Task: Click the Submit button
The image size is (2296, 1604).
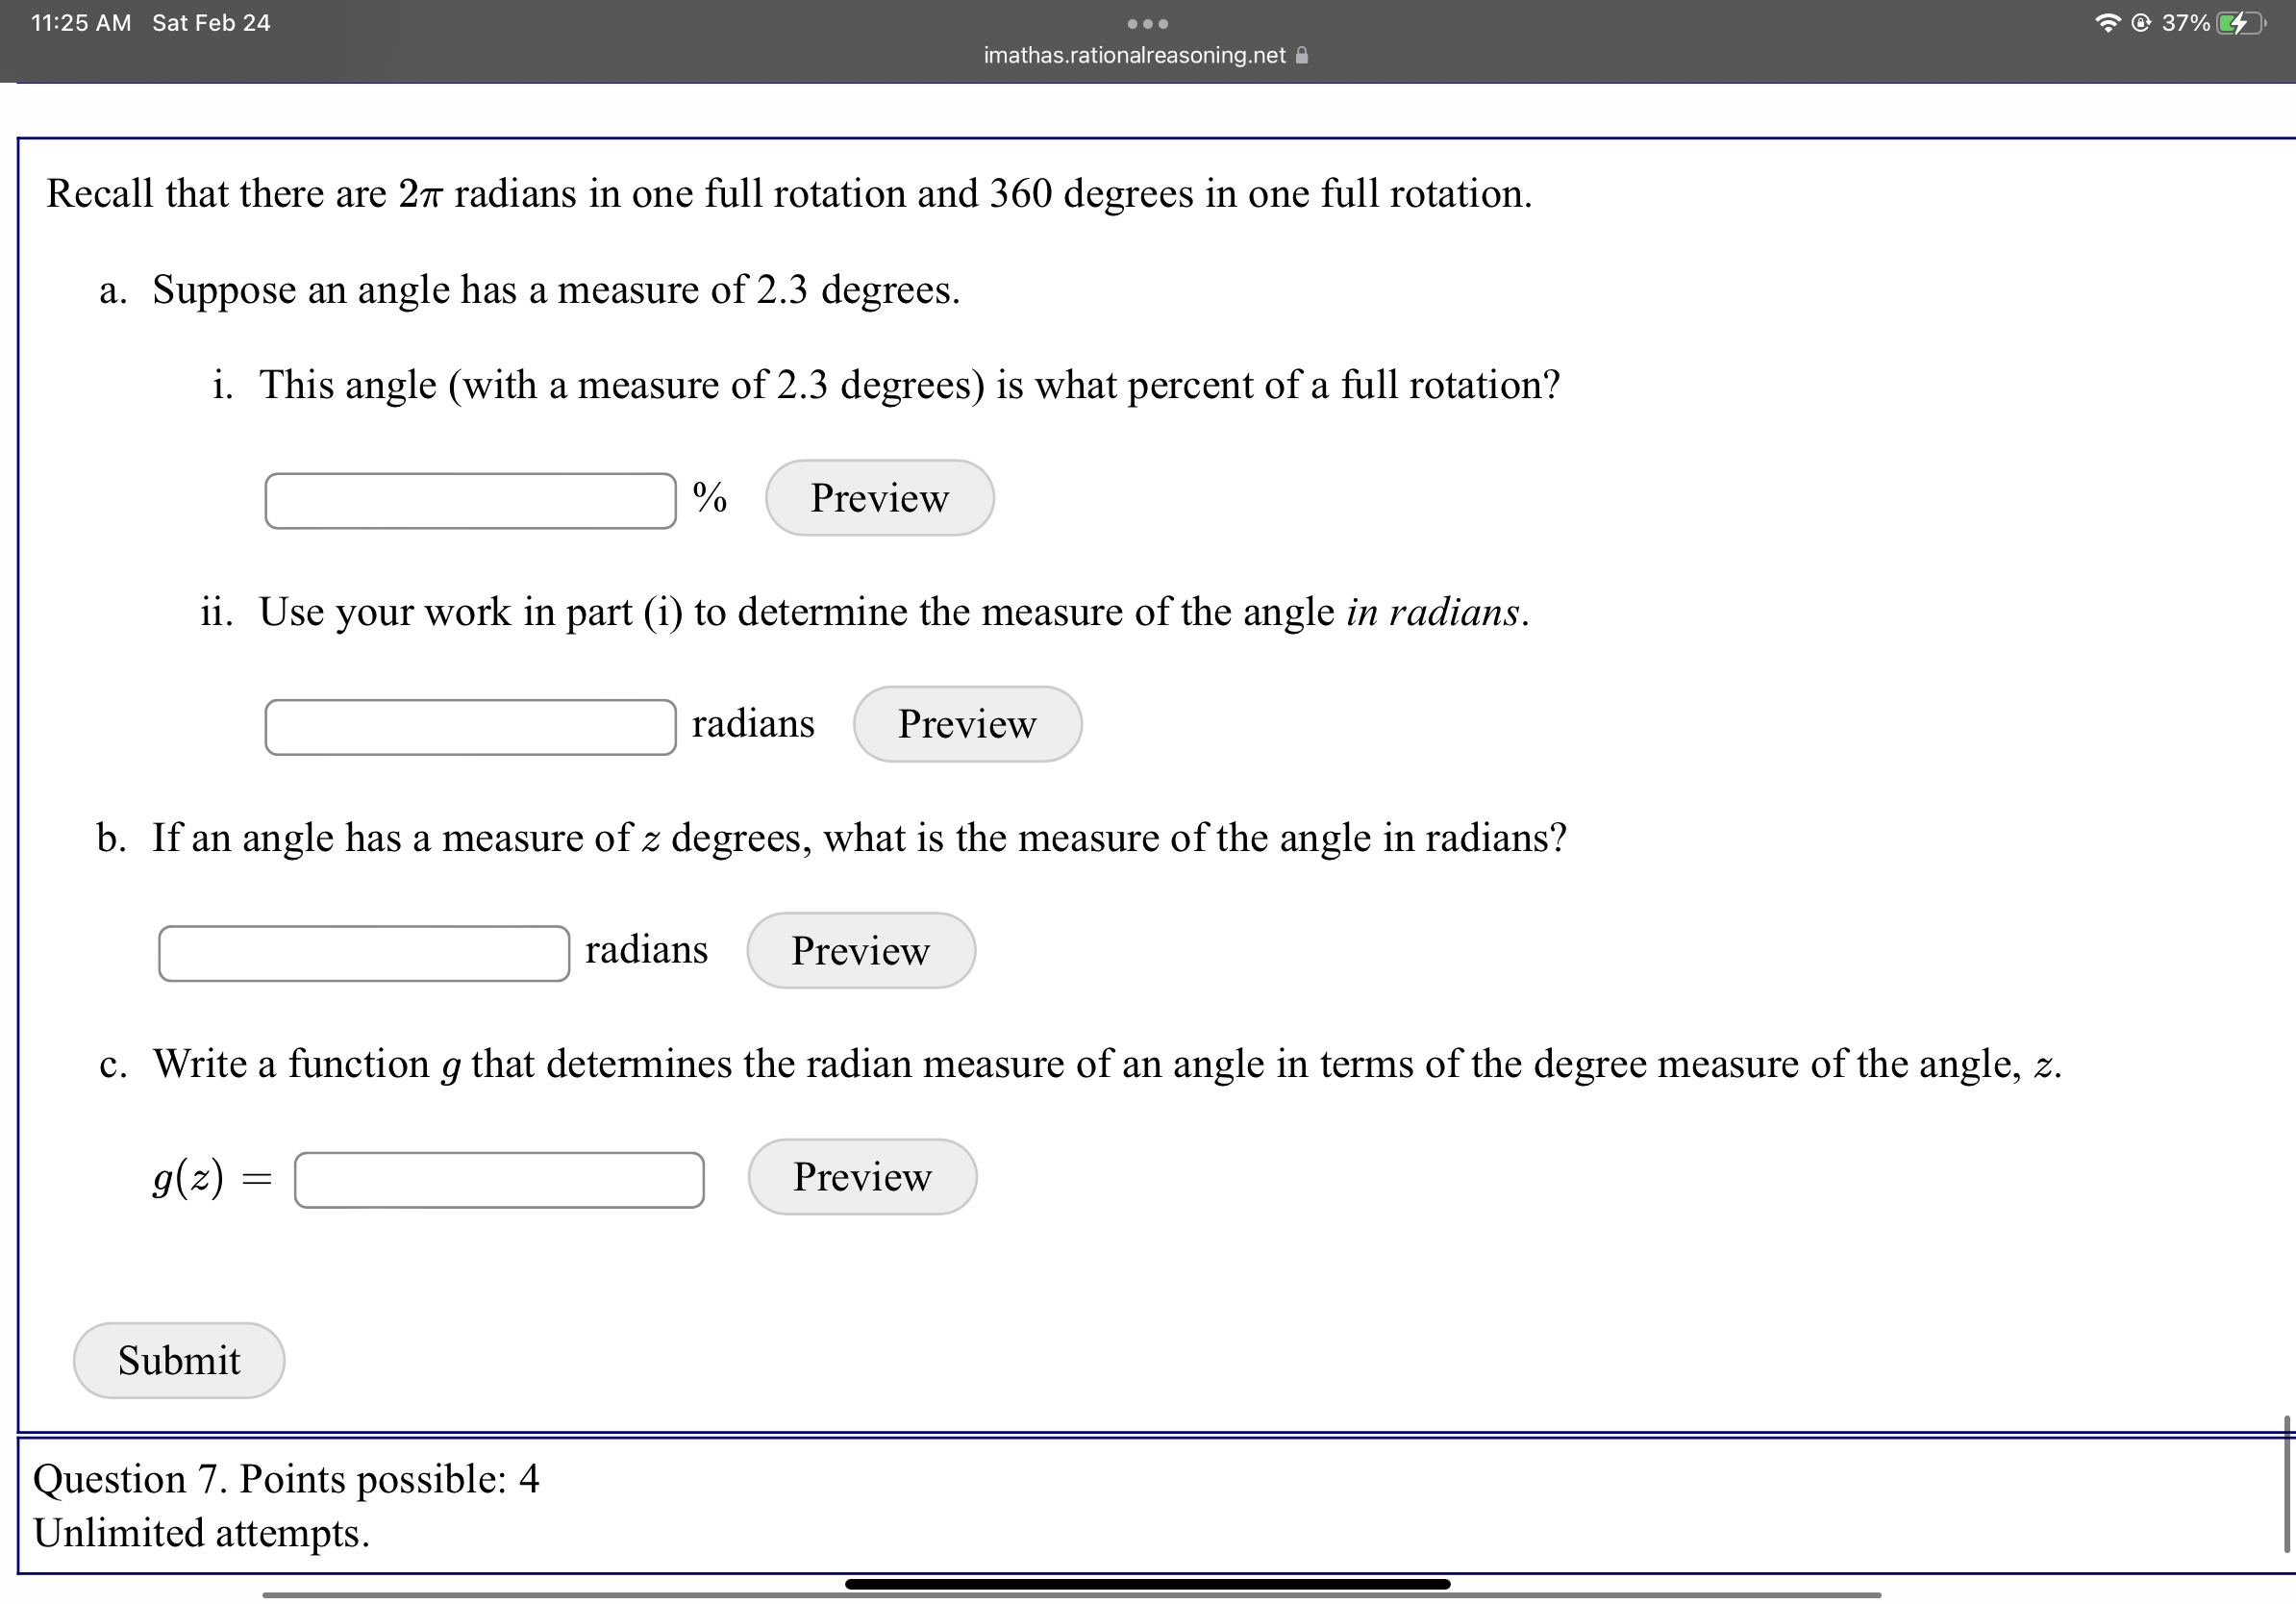Action: 179,1360
